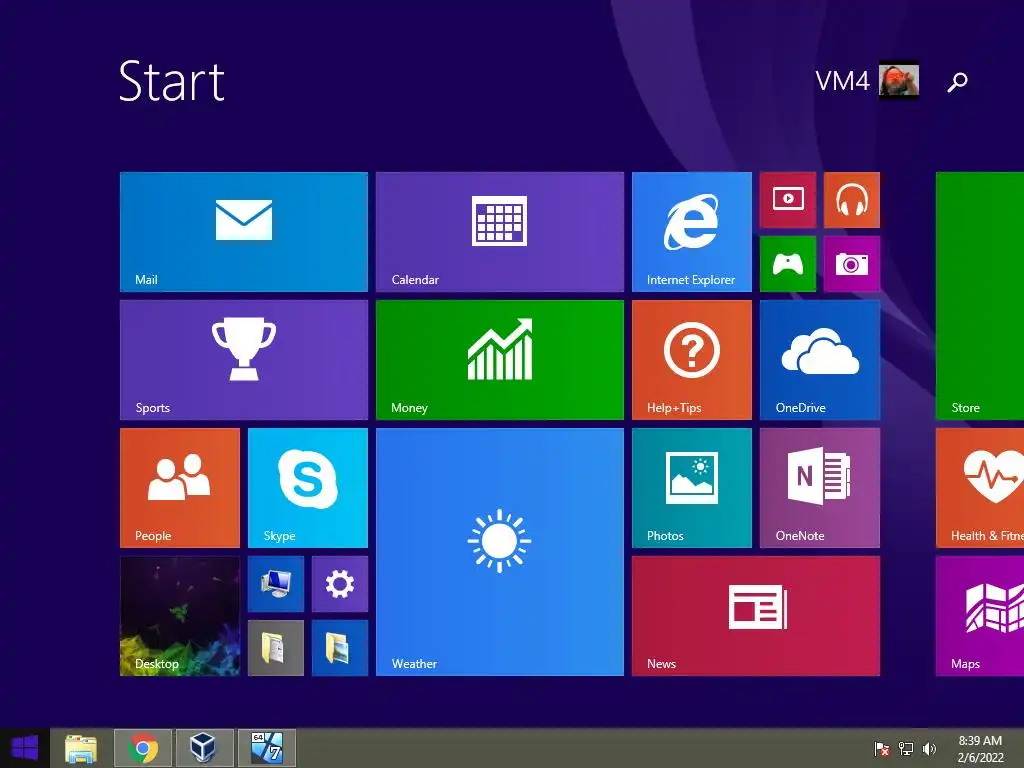Click the Action Center flag tray icon
Image resolution: width=1024 pixels, height=768 pixels.
click(881, 749)
